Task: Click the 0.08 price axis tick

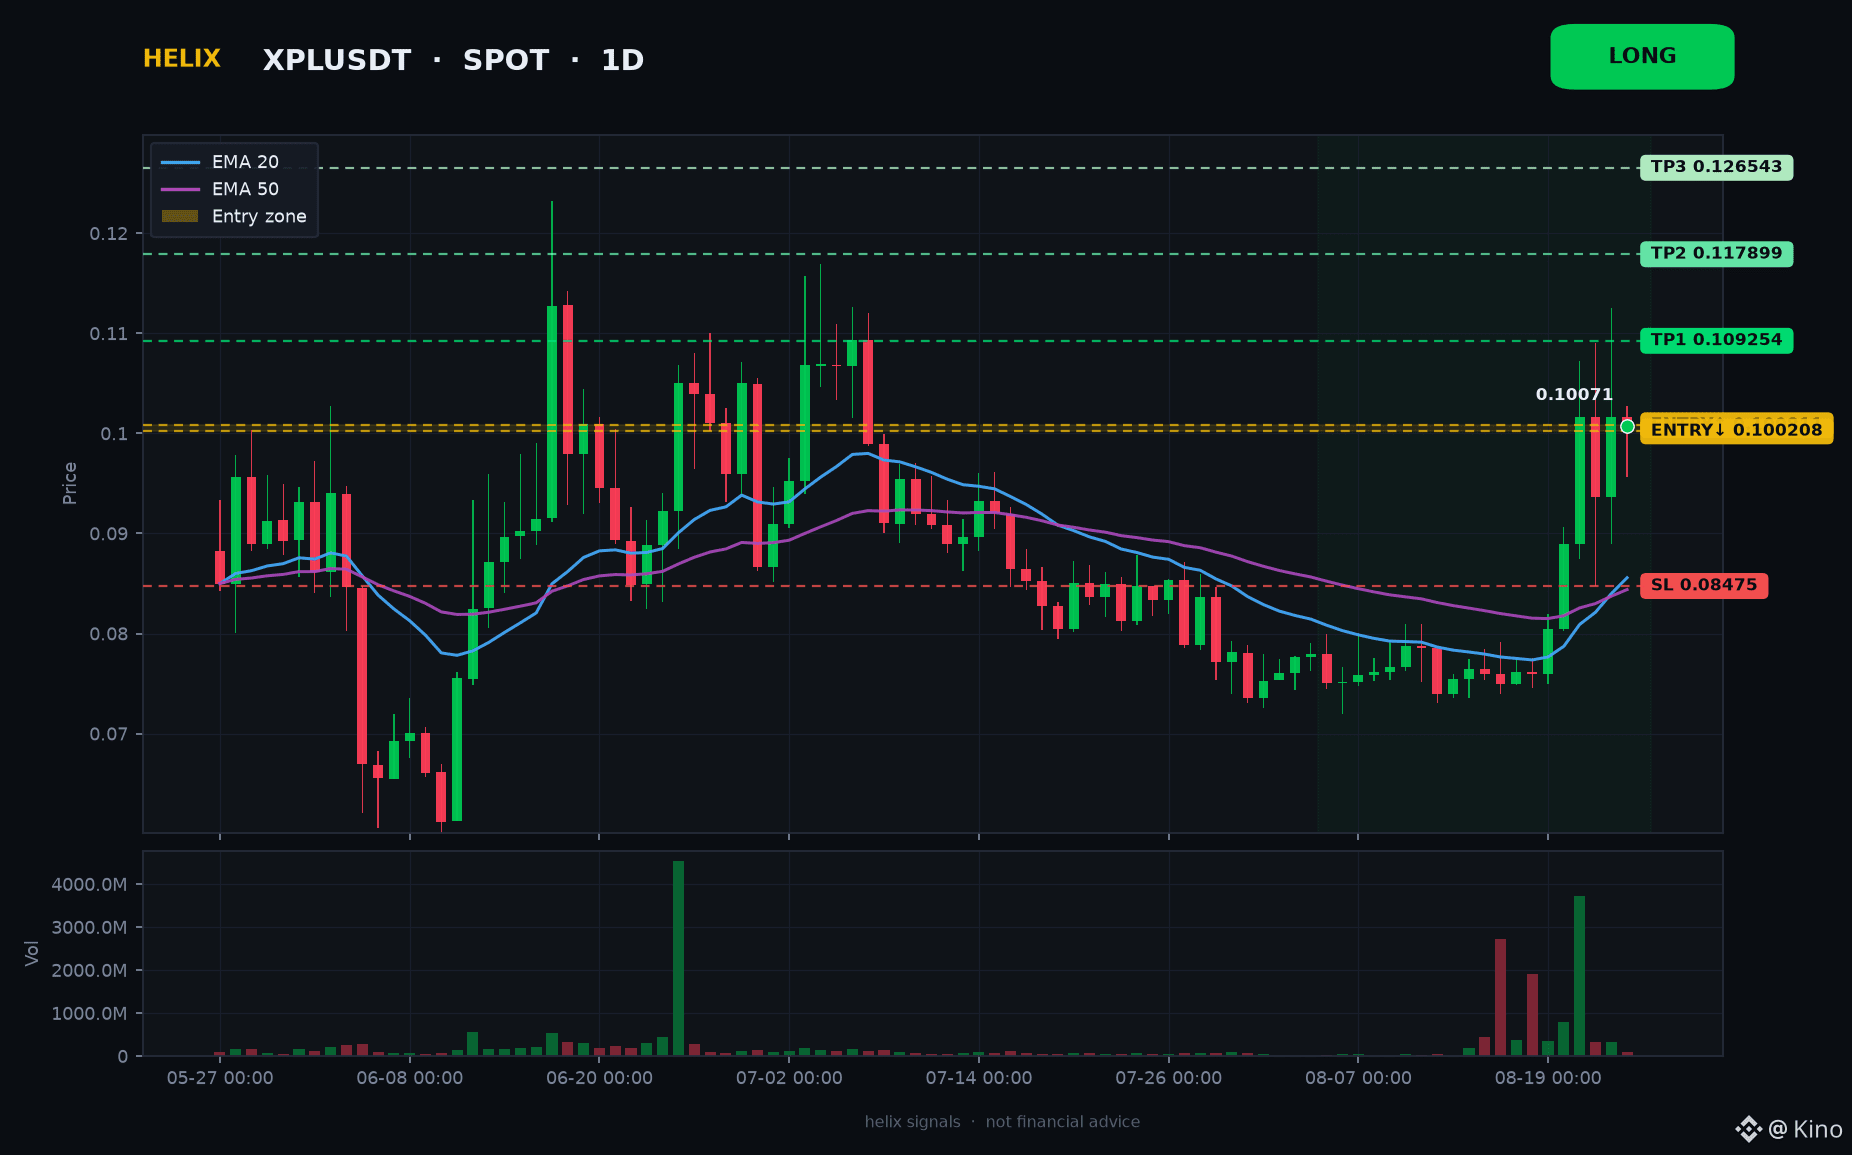Action: pyautogui.click(x=109, y=634)
